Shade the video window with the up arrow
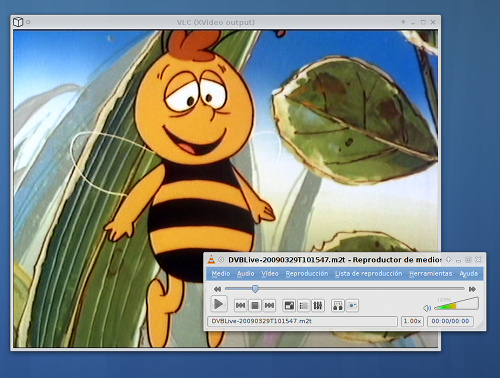This screenshot has width=500, height=378. (403, 22)
